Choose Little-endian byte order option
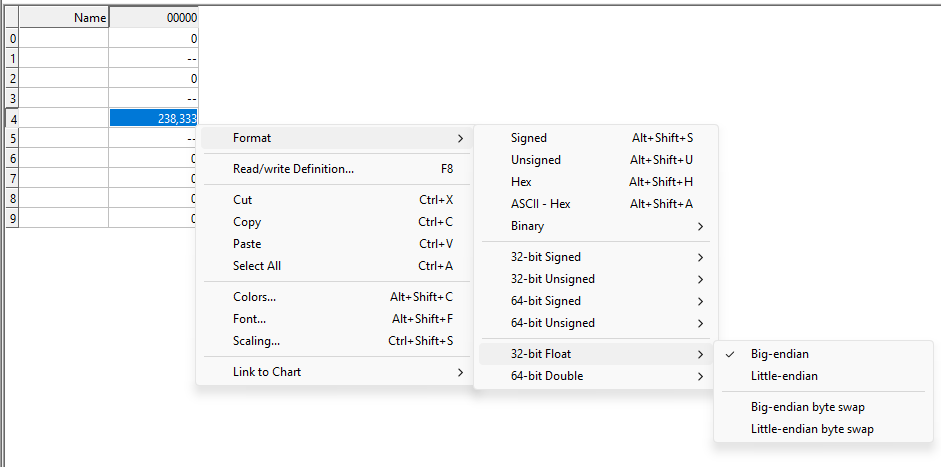The image size is (941, 467). pyautogui.click(x=784, y=376)
